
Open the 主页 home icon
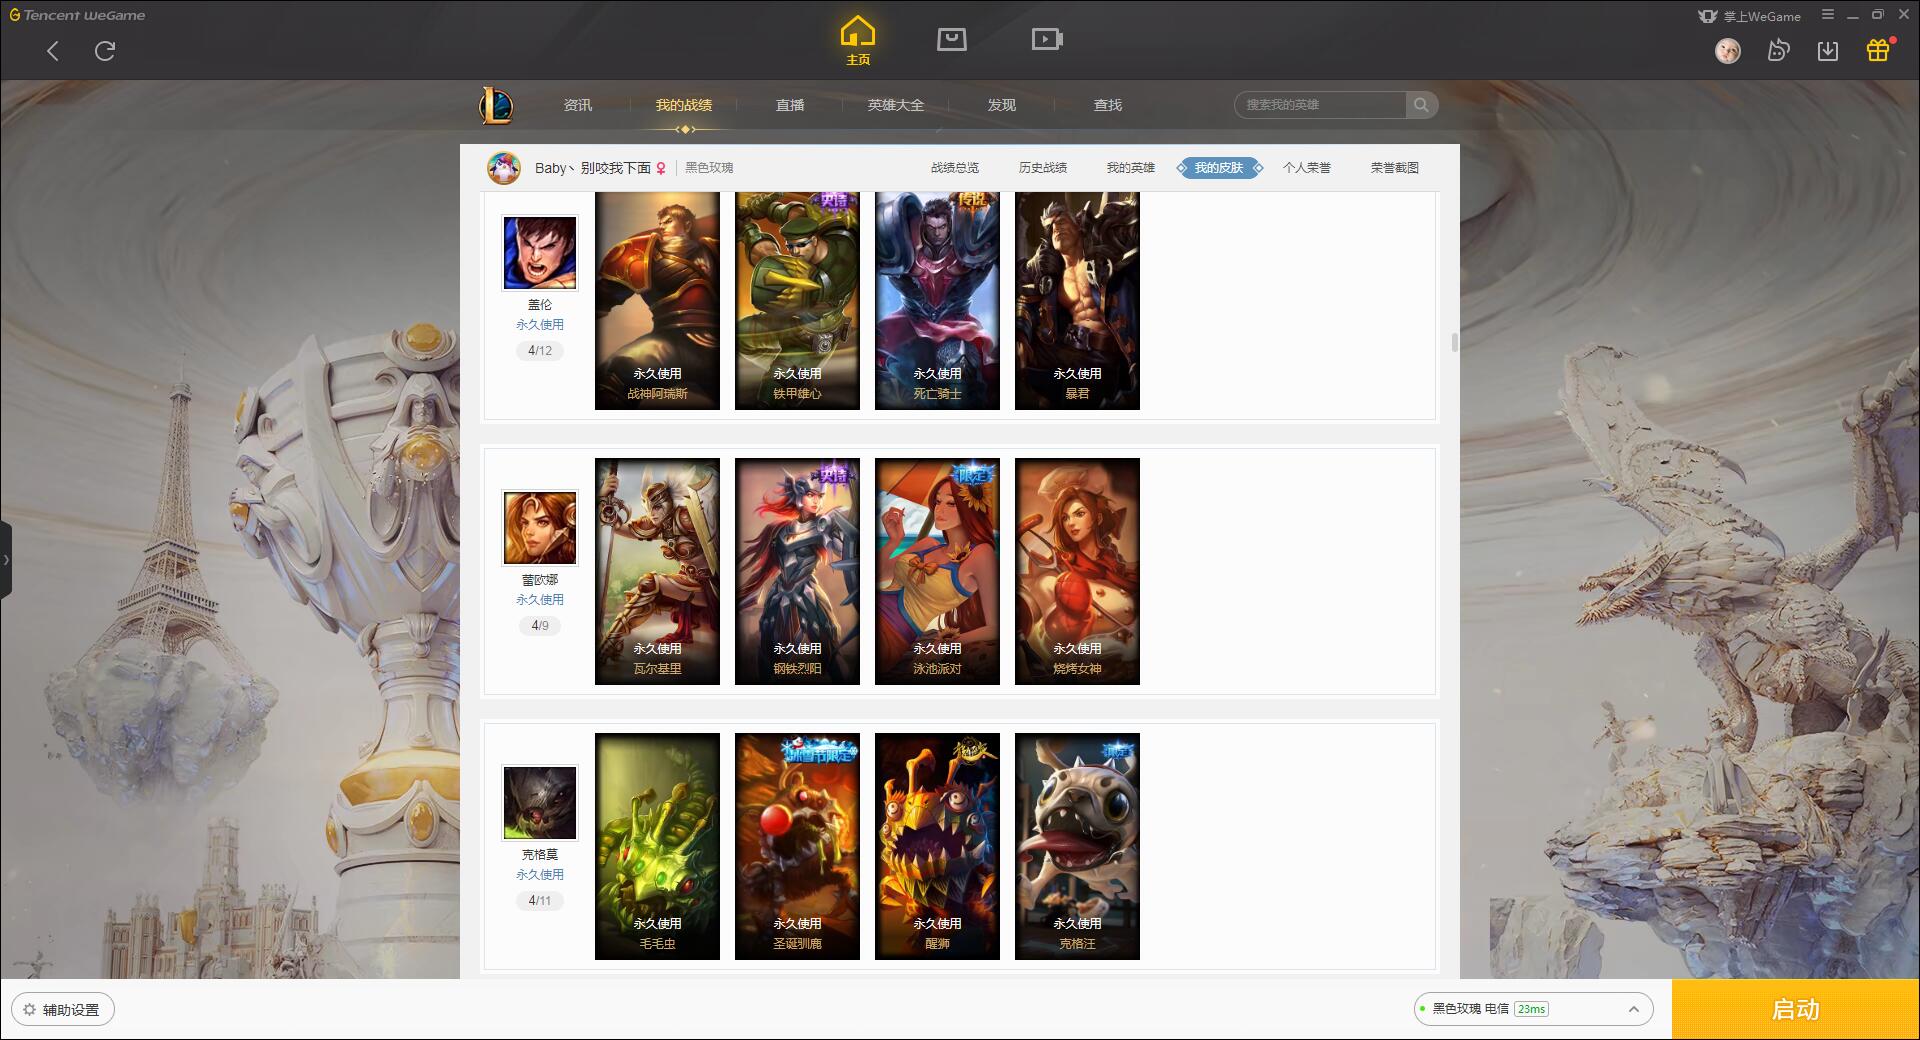tap(858, 41)
